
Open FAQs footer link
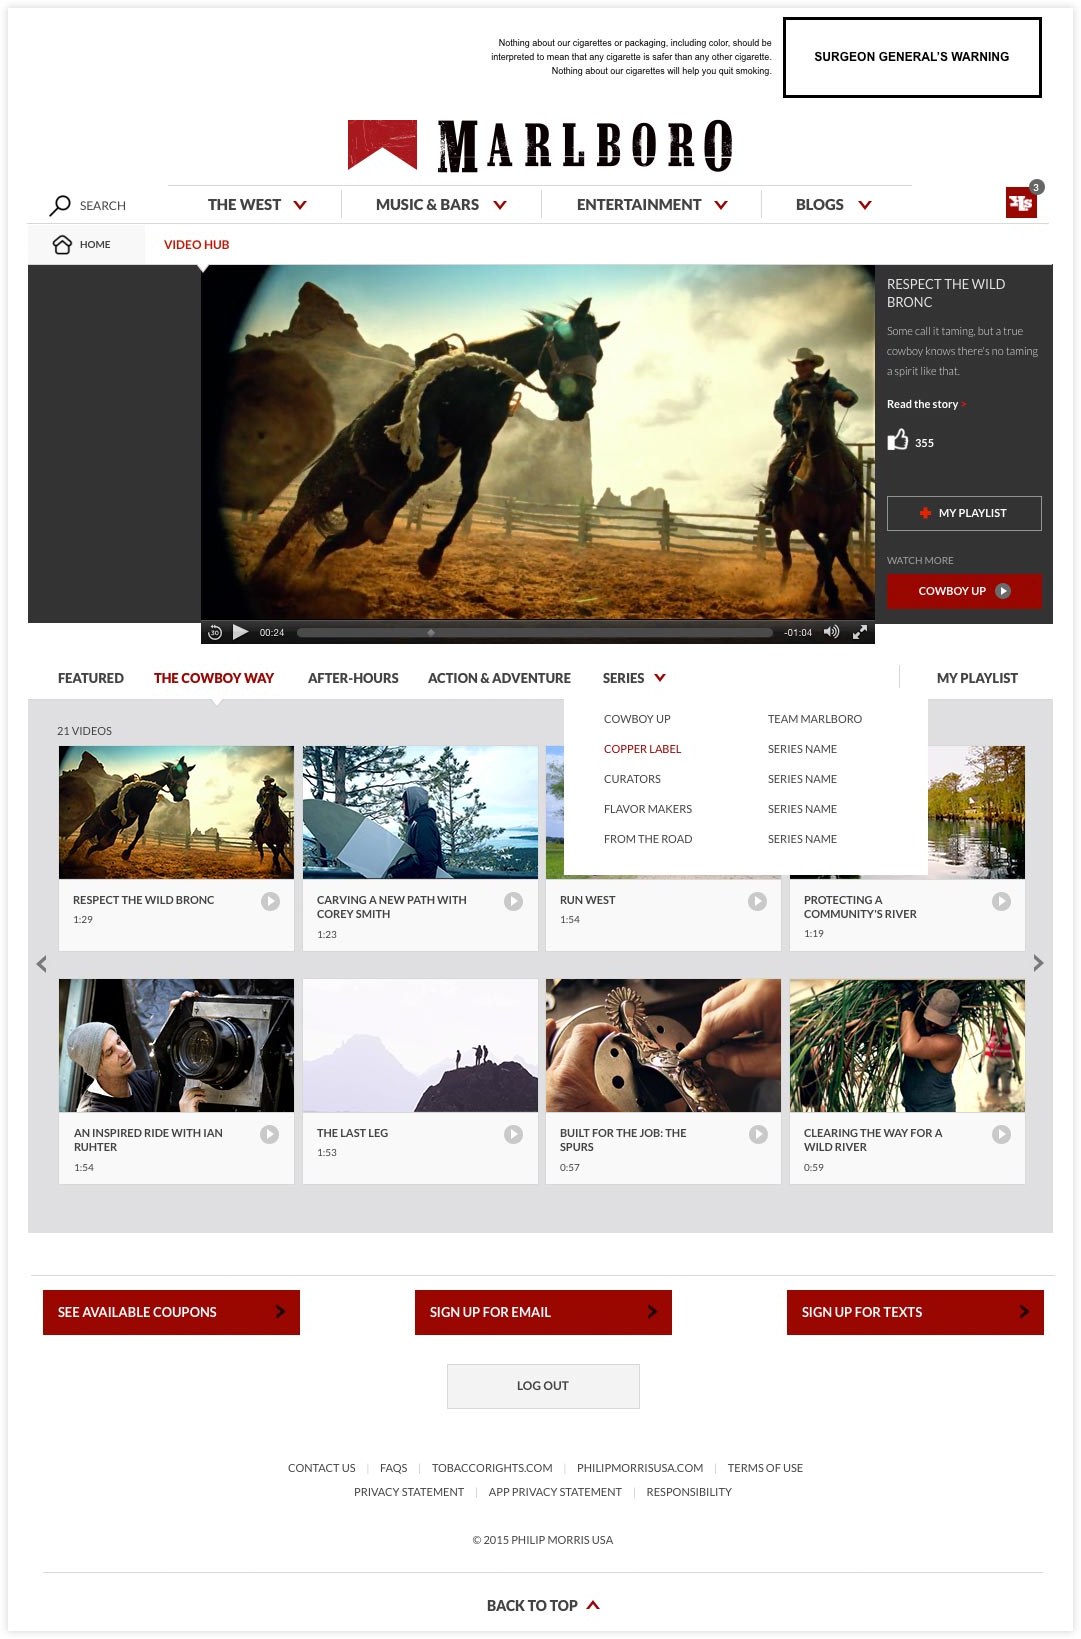pyautogui.click(x=393, y=1468)
